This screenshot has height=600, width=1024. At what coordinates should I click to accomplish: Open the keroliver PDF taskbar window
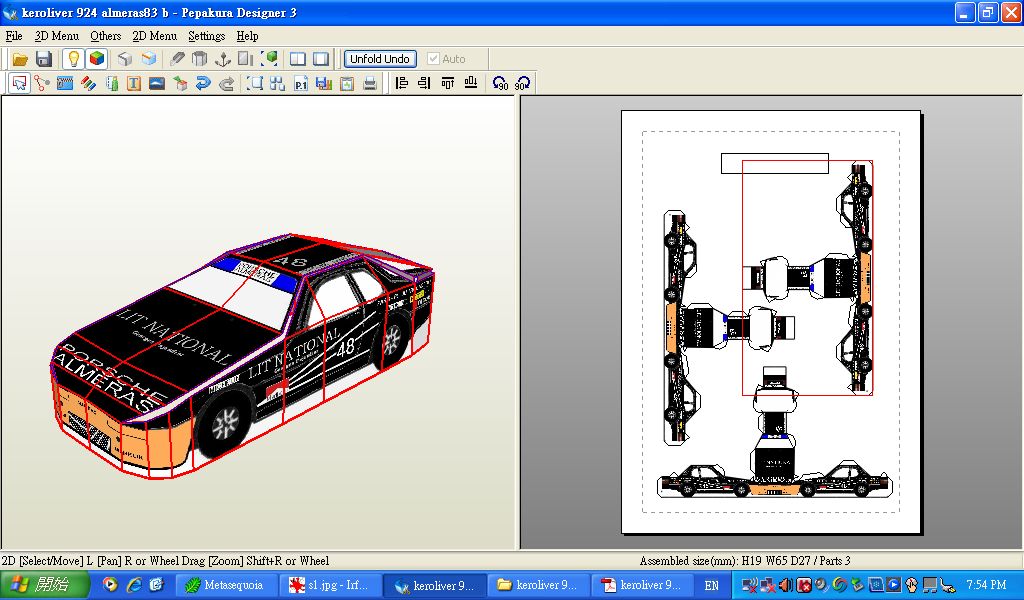click(x=641, y=585)
